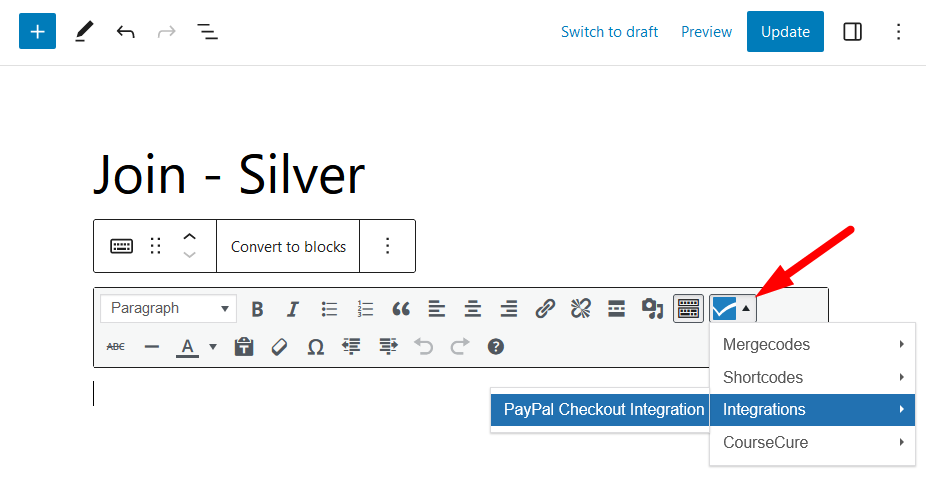Move the block down
Viewport: 926px width, 504px height.
click(x=189, y=255)
